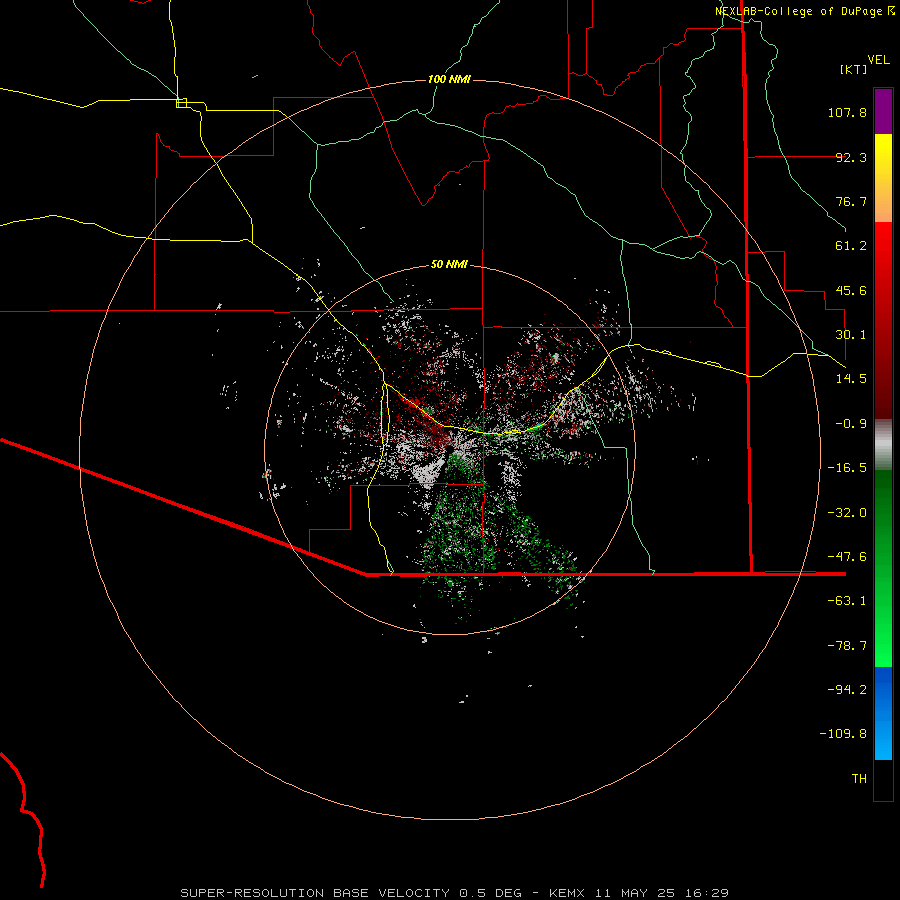Image resolution: width=900 pixels, height=900 pixels.
Task: Click the -109.8 velocity scale value
Action: 843,734
